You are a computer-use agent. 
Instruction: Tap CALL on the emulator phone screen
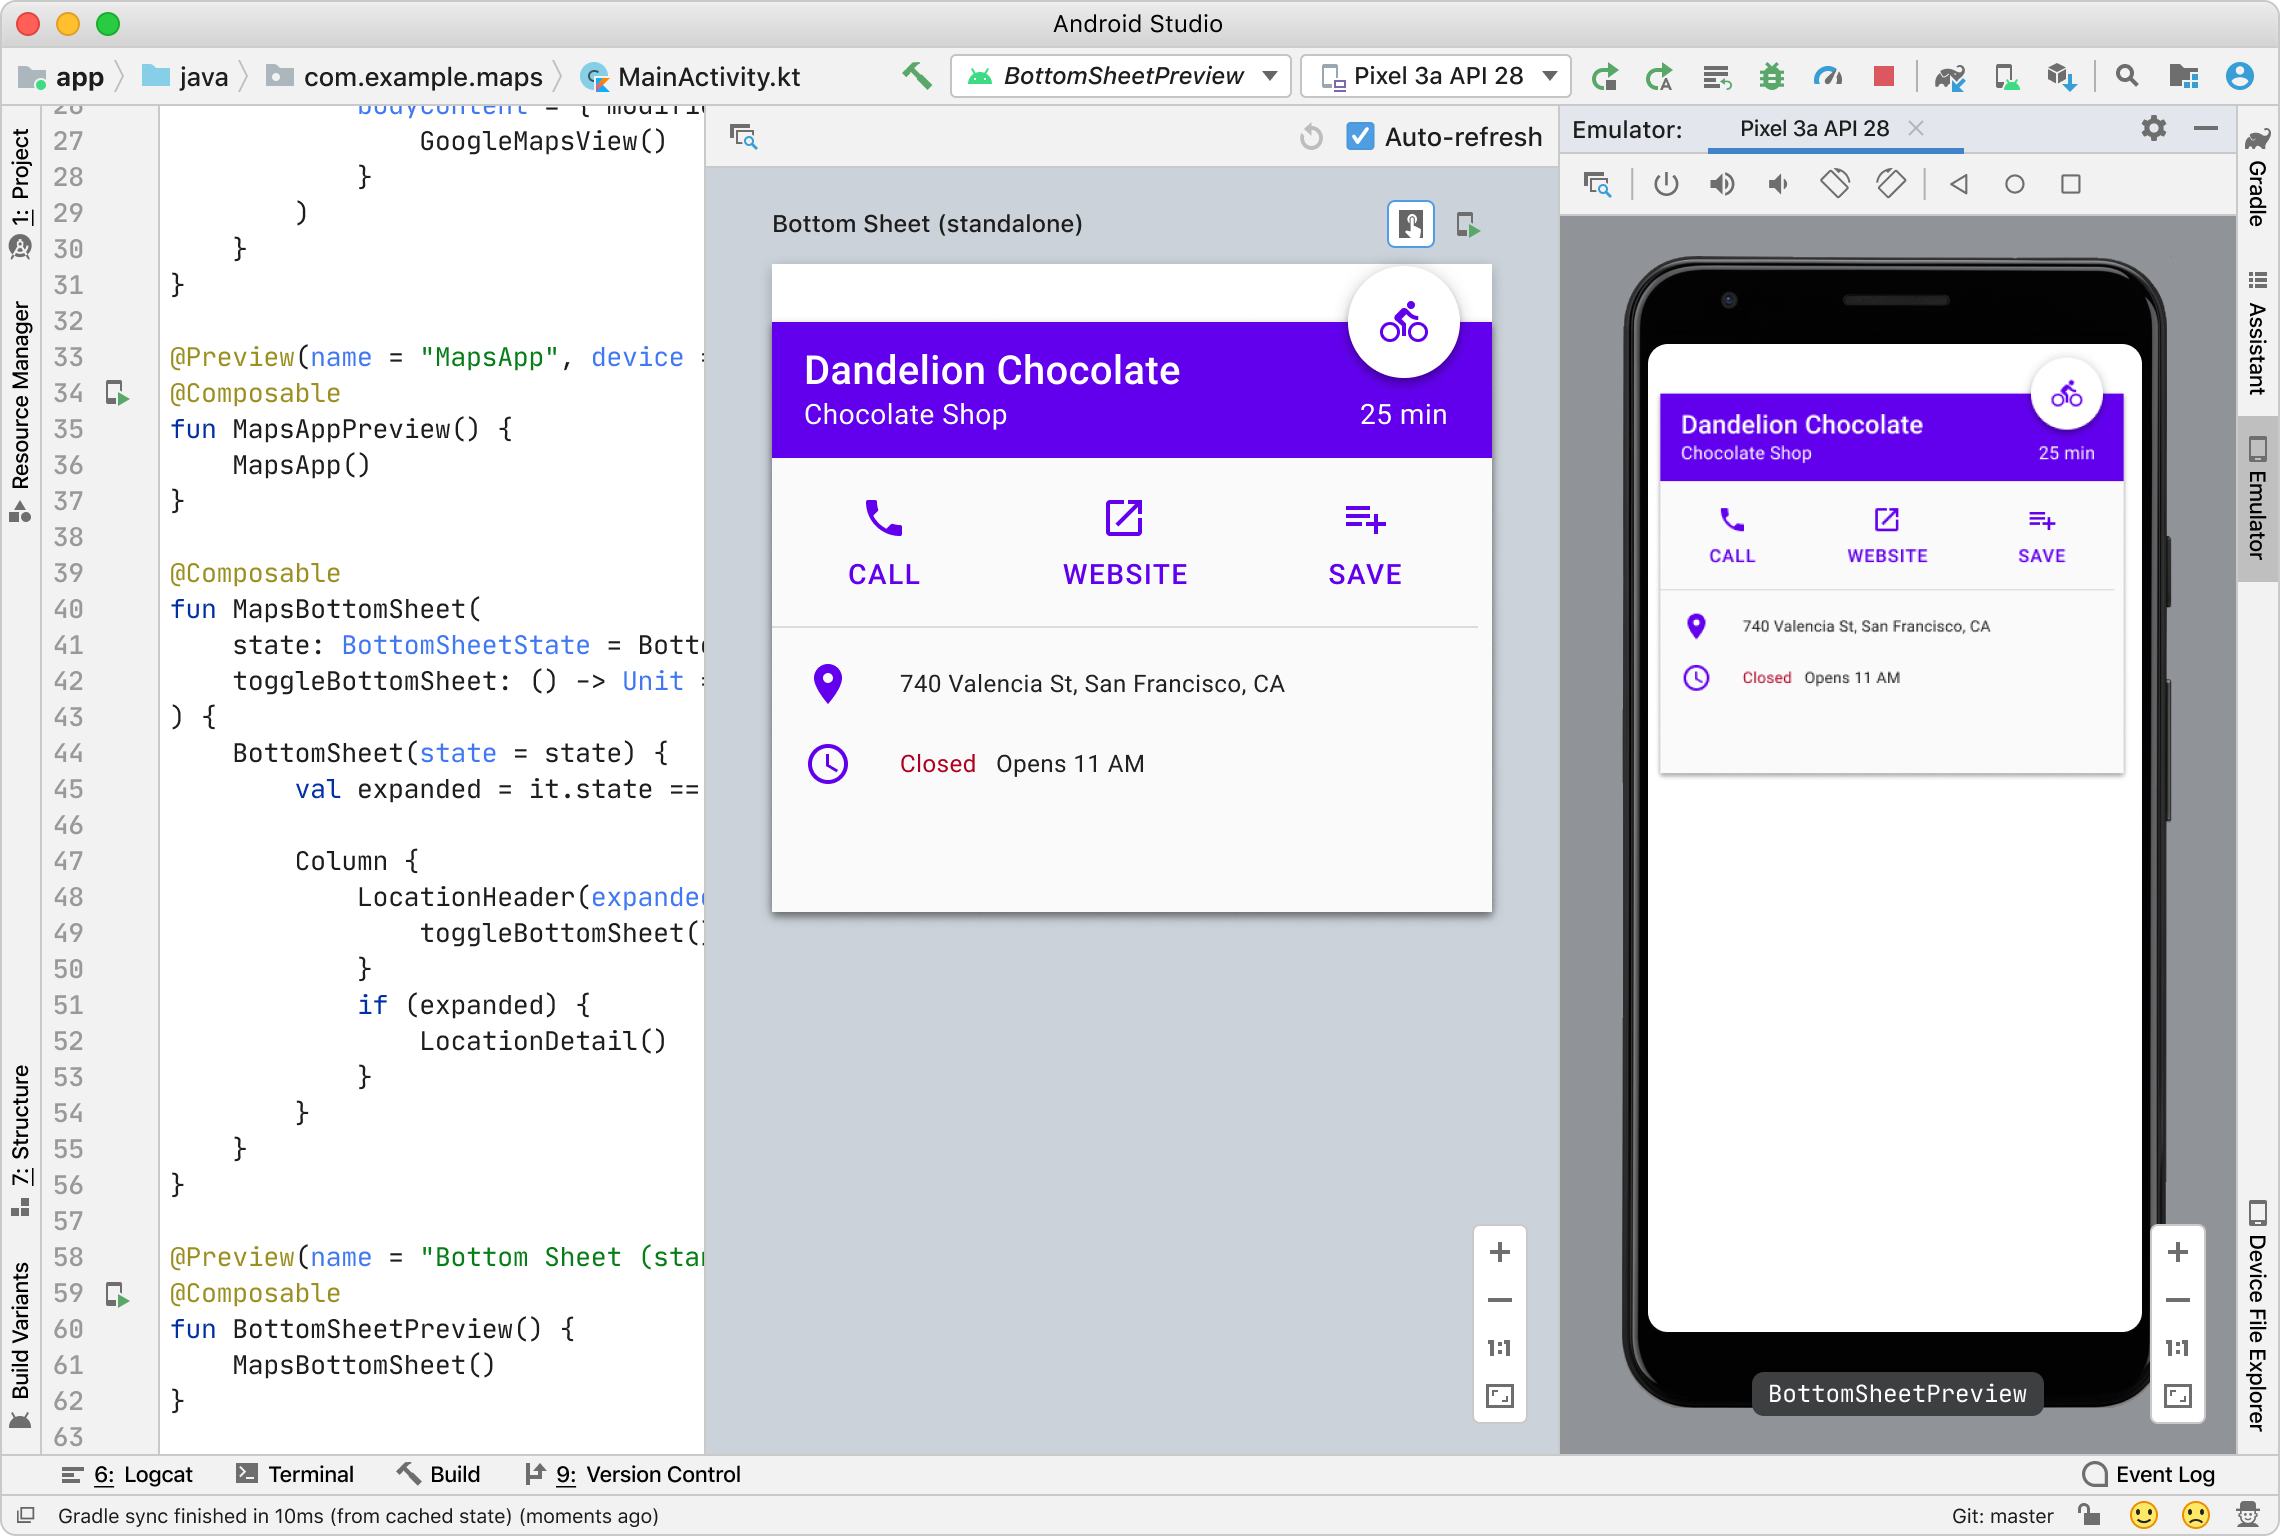1732,537
